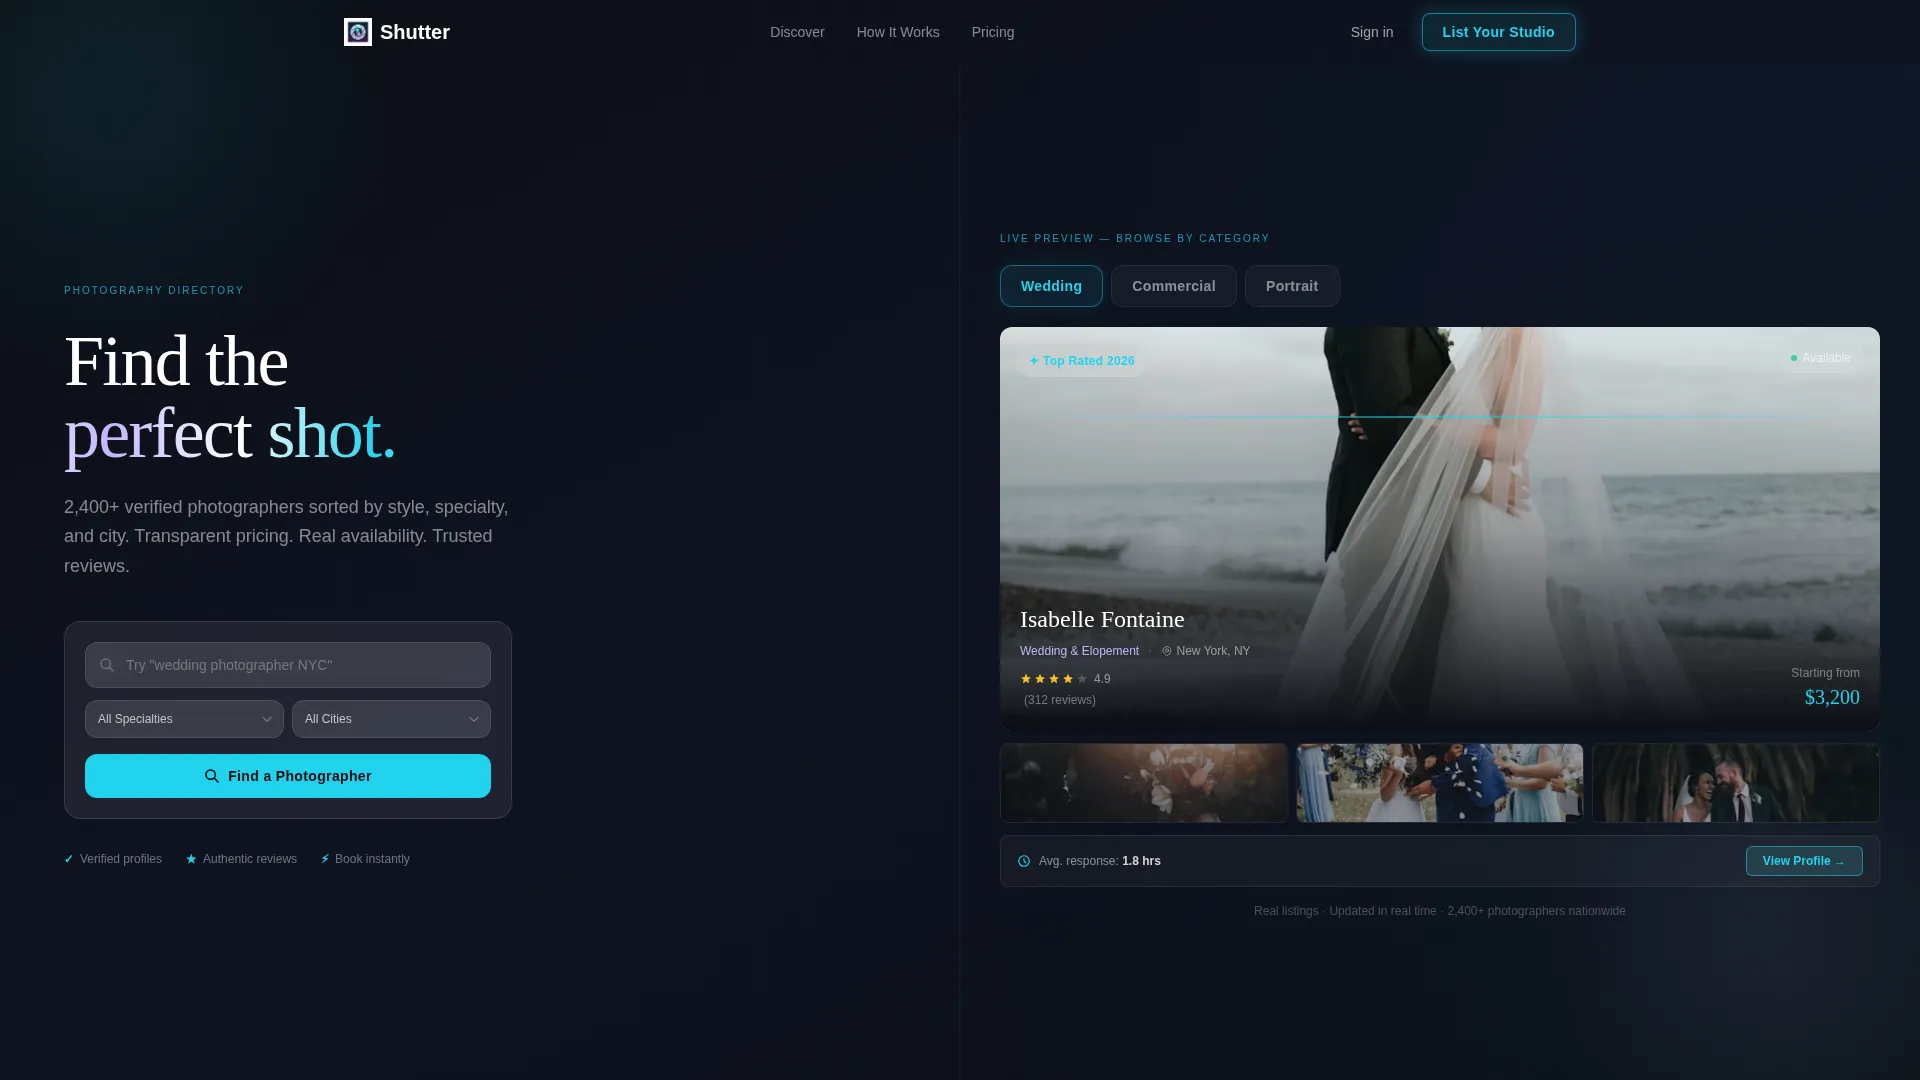Click the star icon for Authentic reviews
The width and height of the screenshot is (1920, 1080).
pyautogui.click(x=191, y=859)
